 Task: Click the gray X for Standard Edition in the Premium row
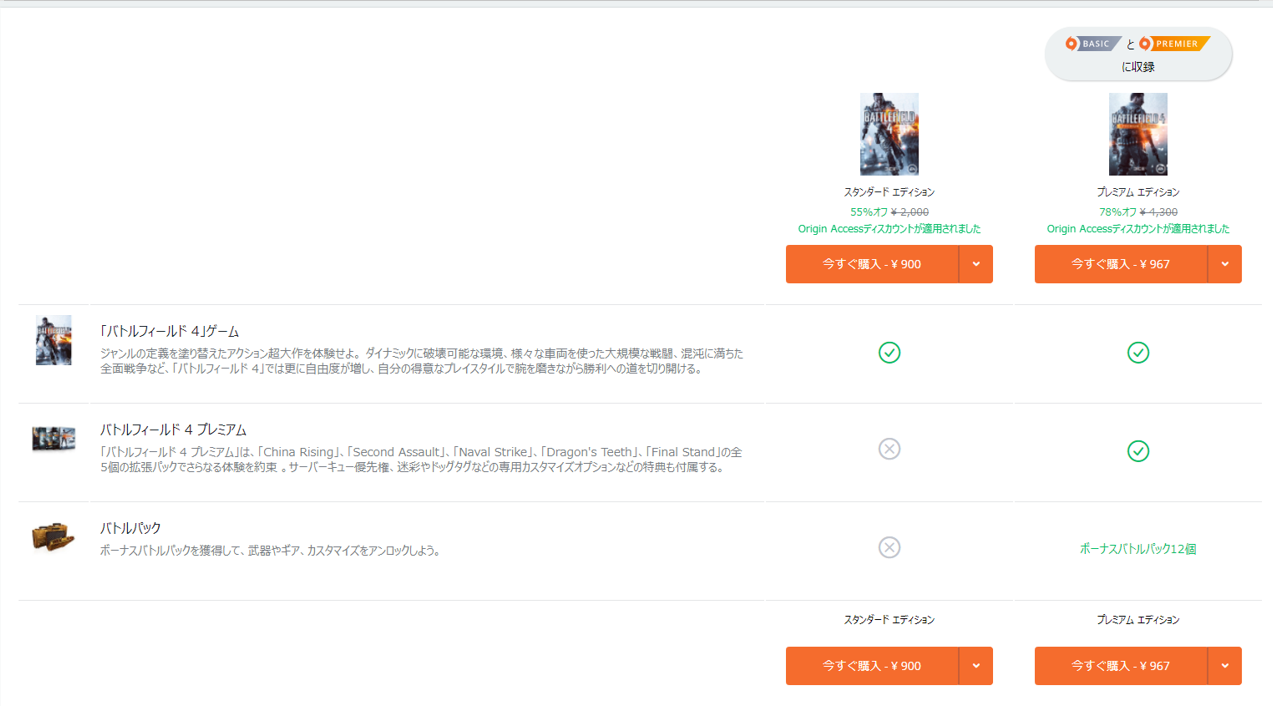click(889, 449)
